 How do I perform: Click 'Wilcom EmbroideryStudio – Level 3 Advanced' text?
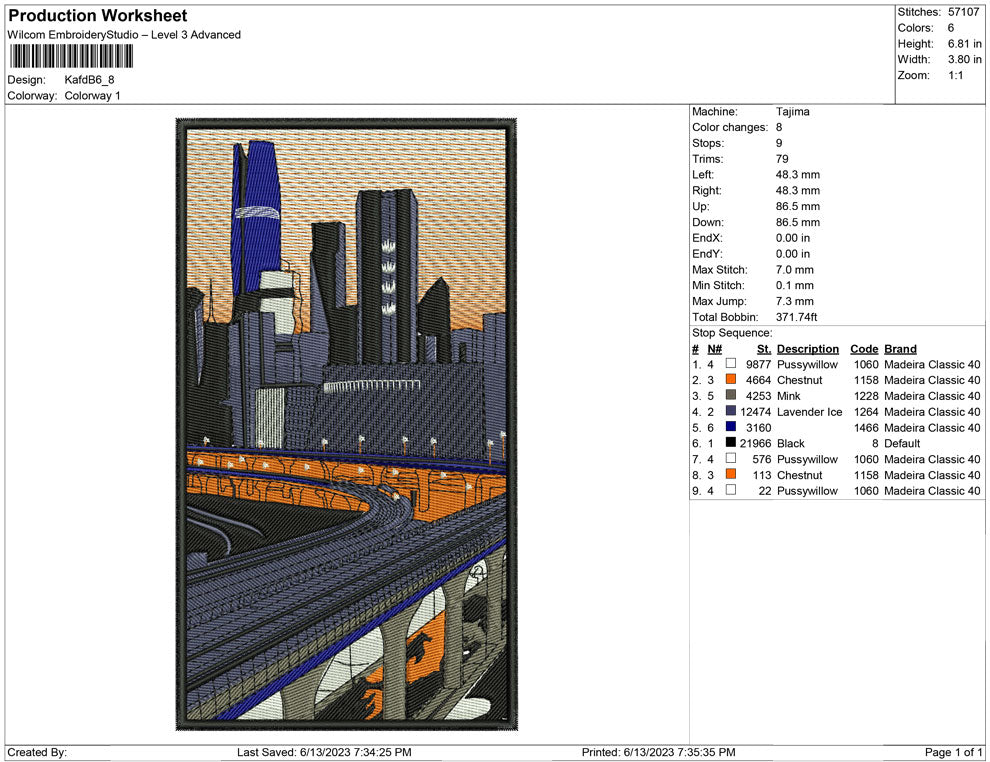tap(124, 35)
